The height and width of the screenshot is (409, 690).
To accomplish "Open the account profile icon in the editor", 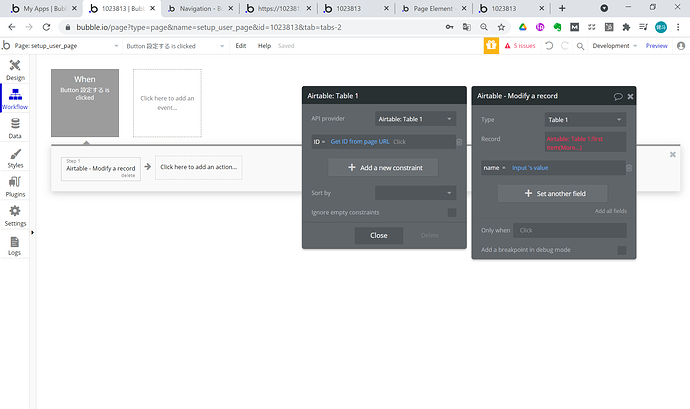I will [681, 46].
